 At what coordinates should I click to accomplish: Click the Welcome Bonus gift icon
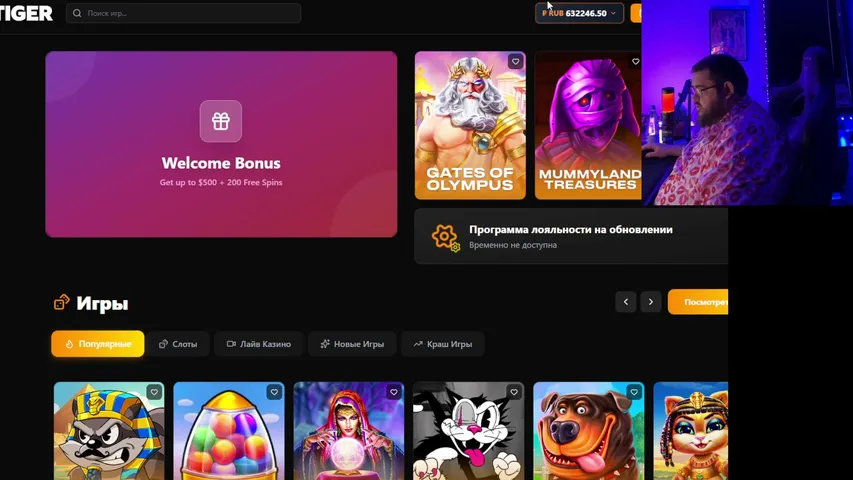[221, 121]
